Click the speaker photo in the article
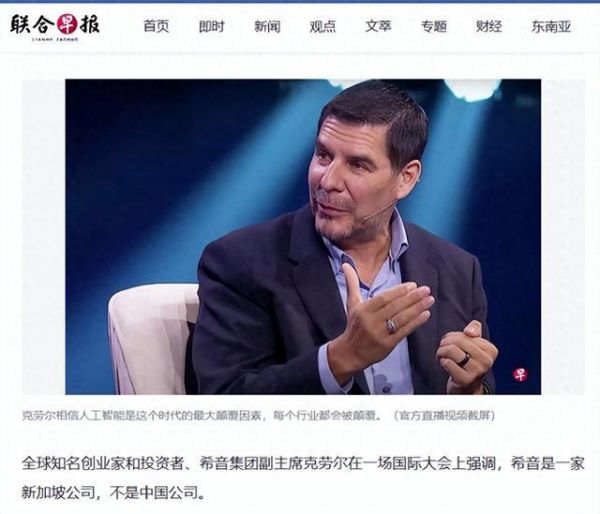 coord(303,237)
